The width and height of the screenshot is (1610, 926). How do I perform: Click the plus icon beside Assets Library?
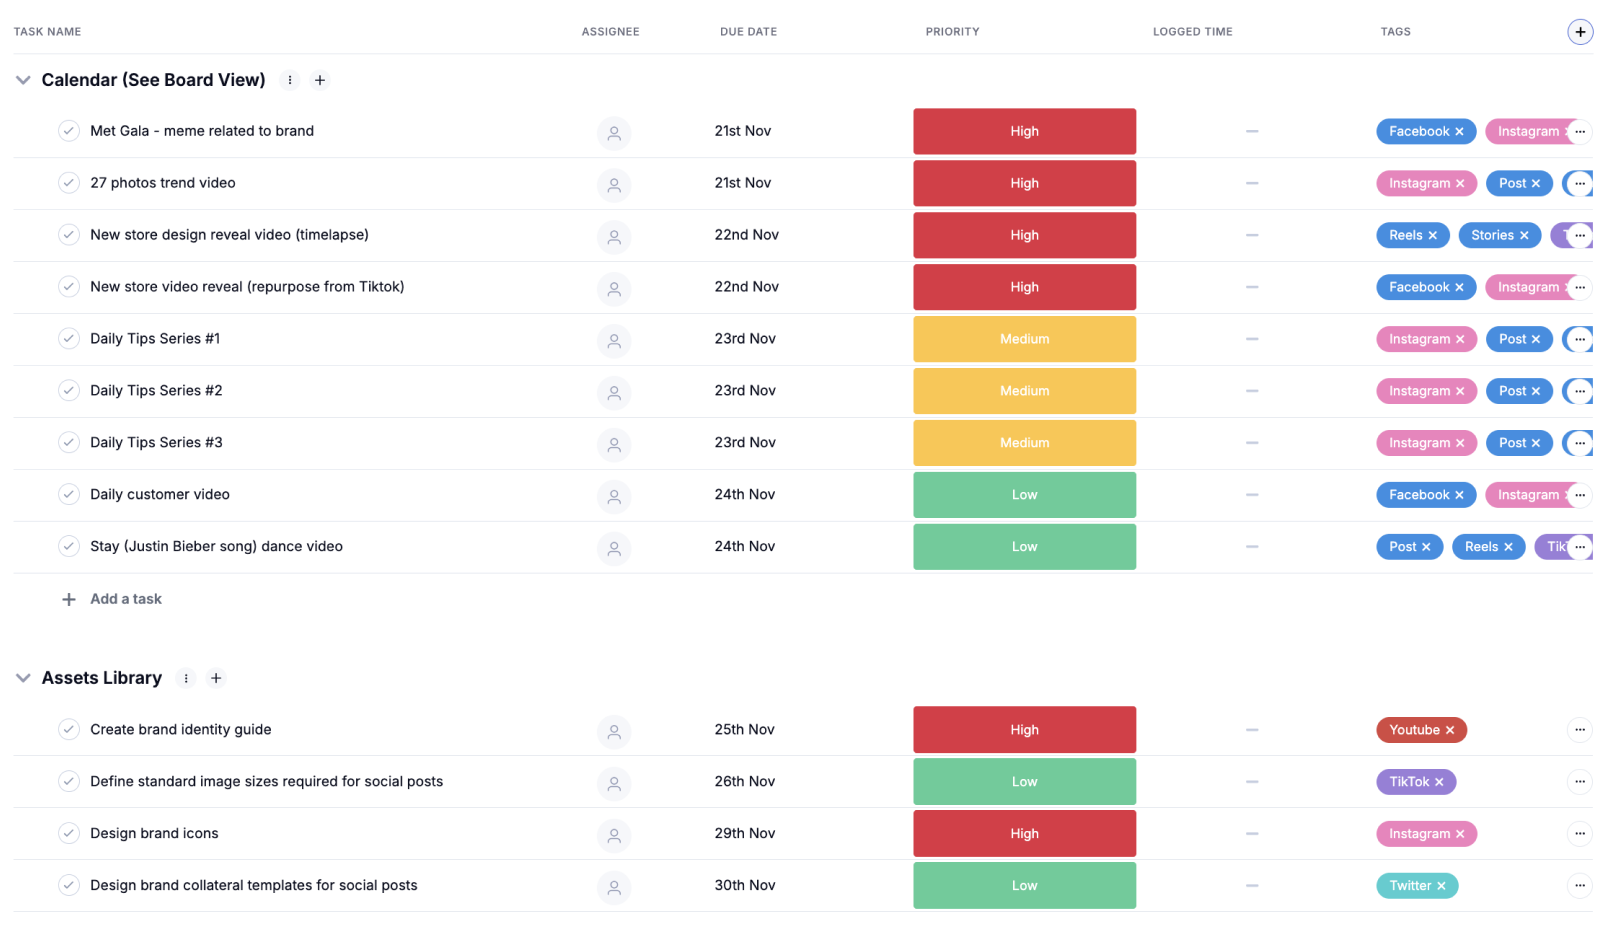216,678
